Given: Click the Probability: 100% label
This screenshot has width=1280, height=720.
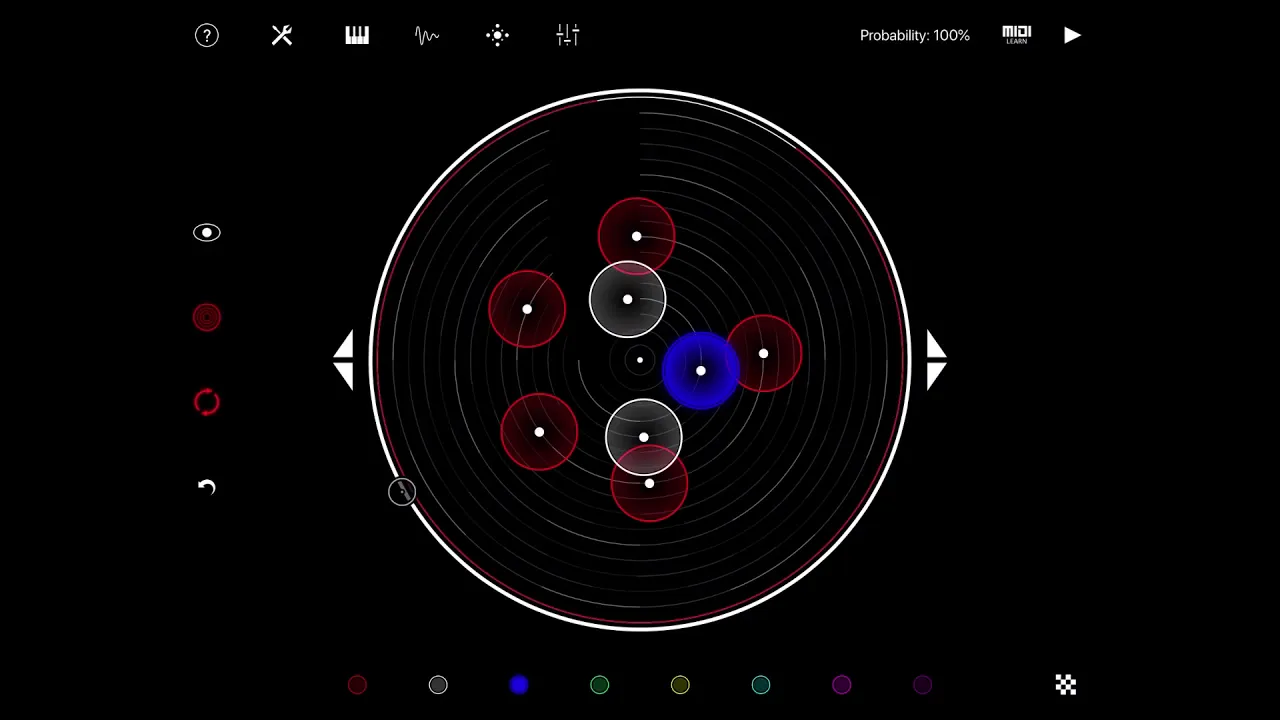Looking at the screenshot, I should click(x=915, y=35).
